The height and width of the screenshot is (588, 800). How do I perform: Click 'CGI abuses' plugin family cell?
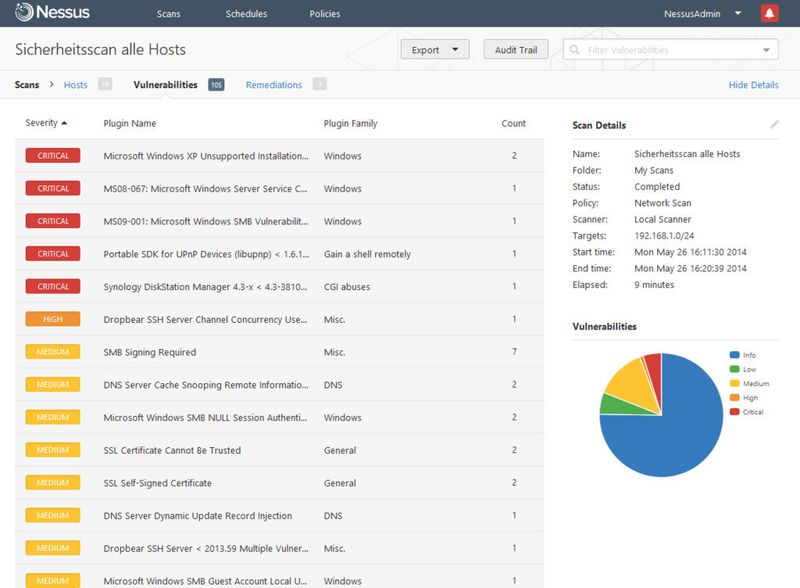[347, 287]
